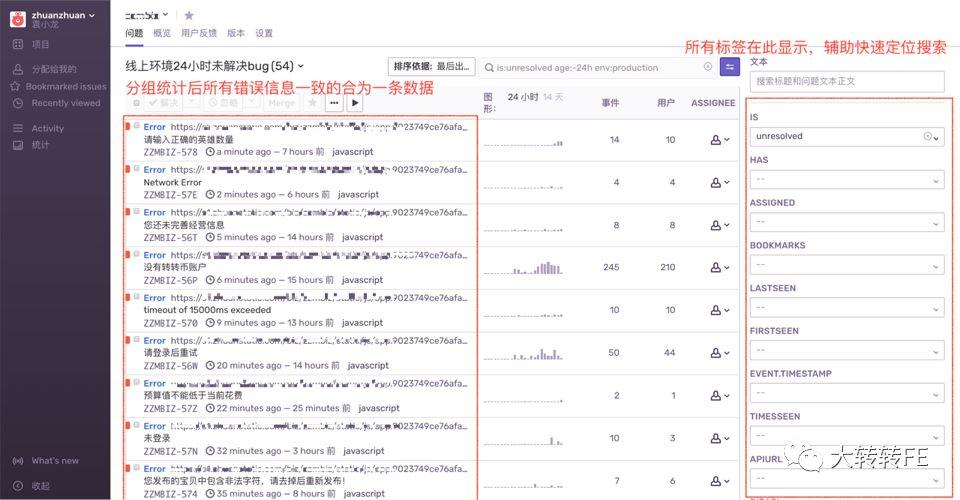Viewport: 960px width, 500px height.
Task: Switch graph to 24 小时
Action: 523,97
